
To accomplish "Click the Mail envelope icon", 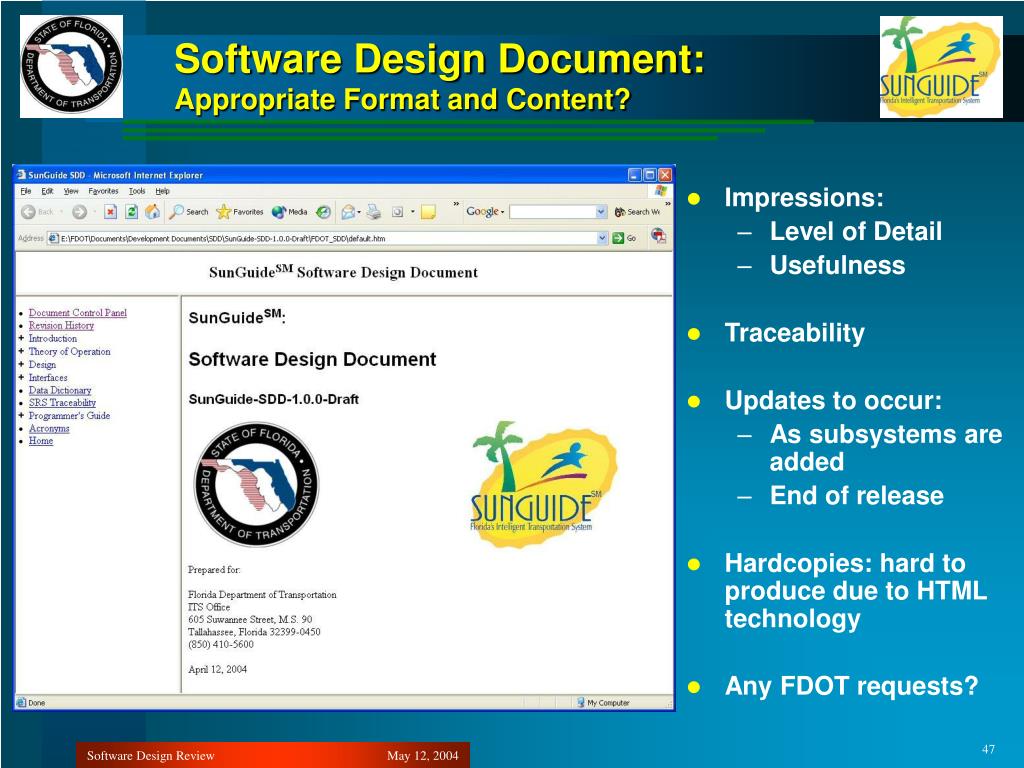I will pos(348,212).
